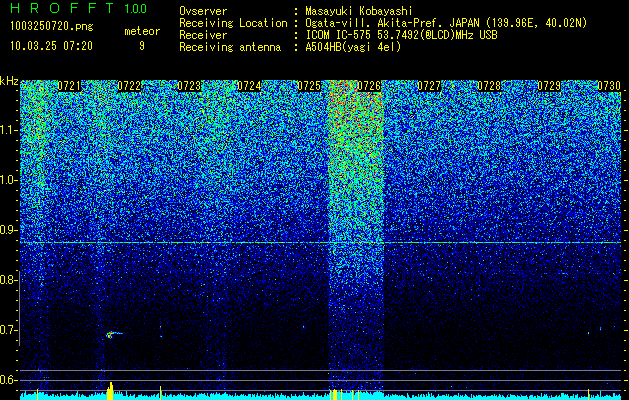Click the 0721 time marker

69,86
